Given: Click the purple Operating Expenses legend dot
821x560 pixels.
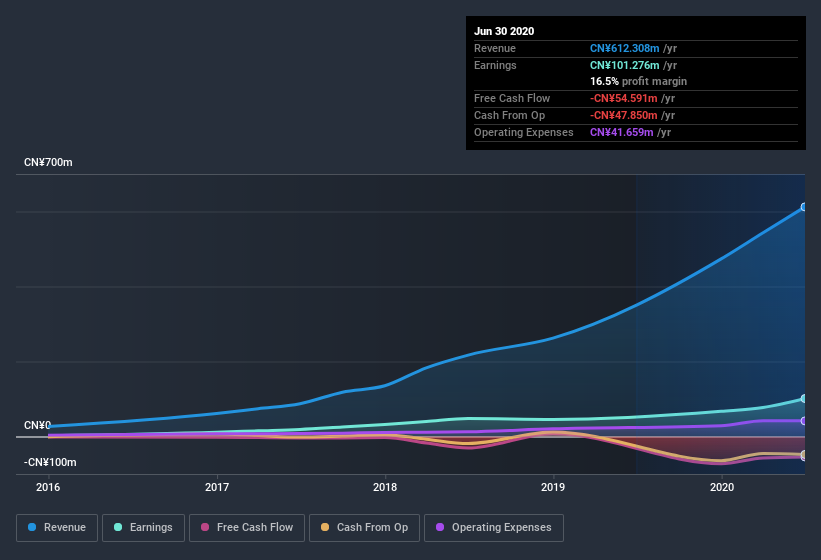Looking at the screenshot, I should coord(440,527).
